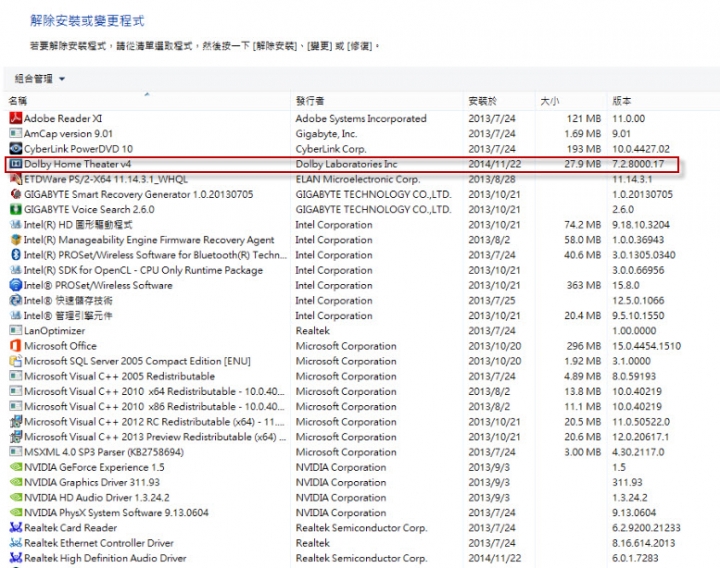Viewport: 720px width, 568px height.
Task: Click the Realtek High Definition Audio Driver icon
Action: [x=16, y=558]
